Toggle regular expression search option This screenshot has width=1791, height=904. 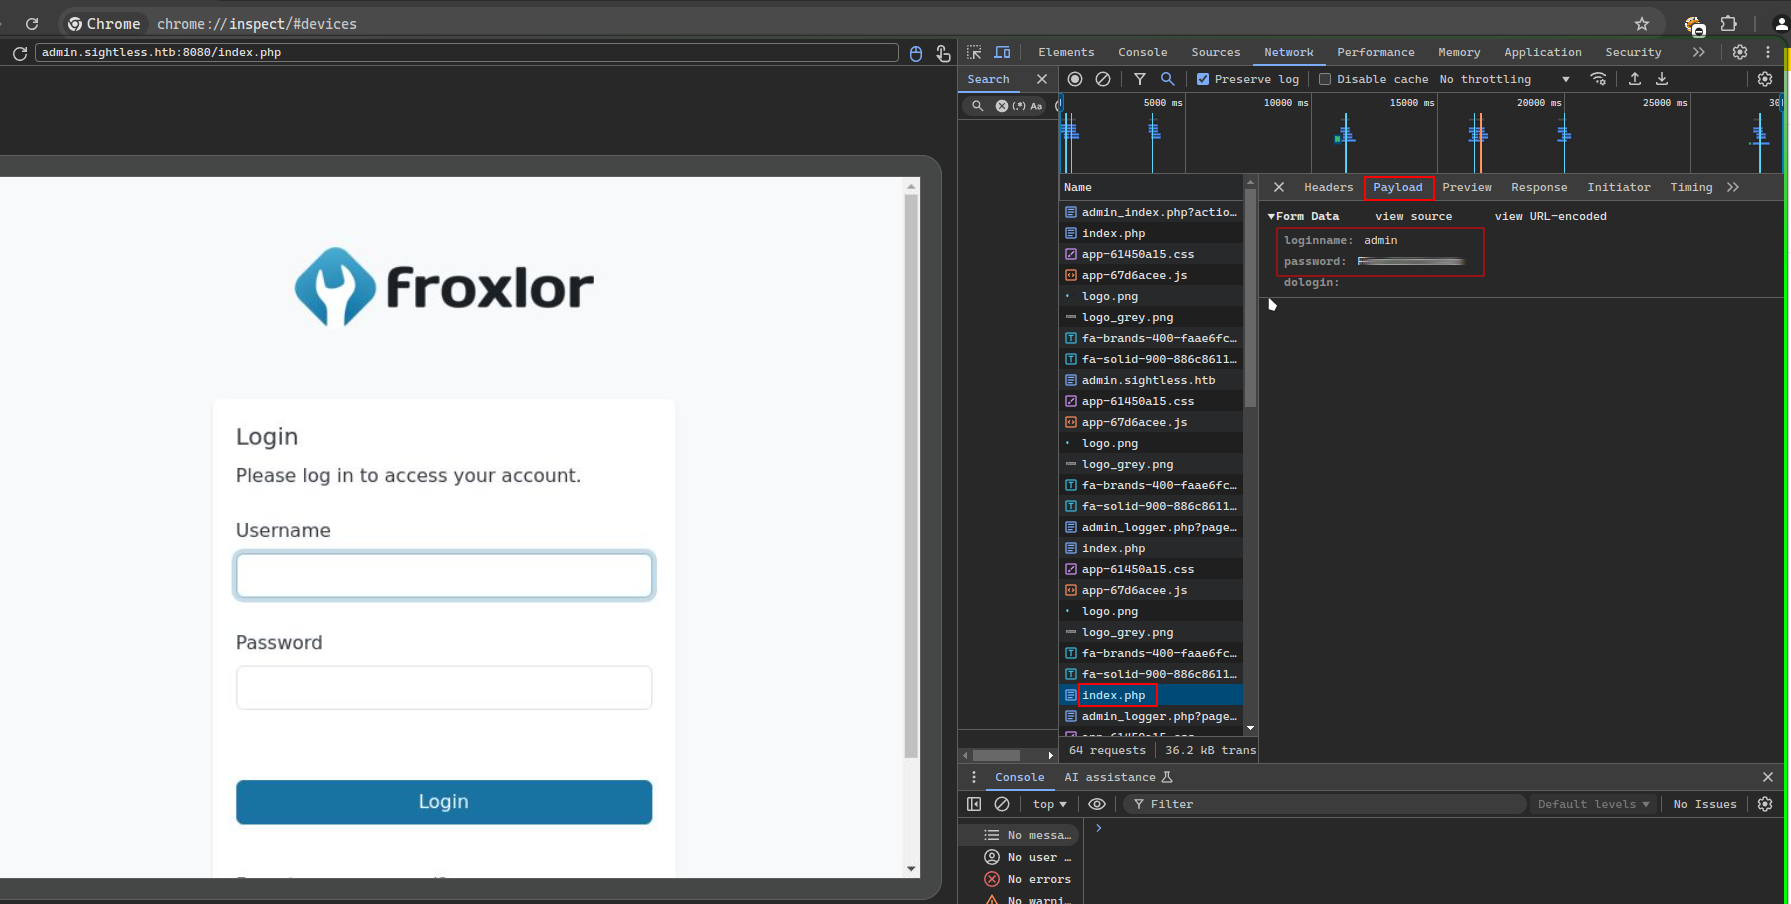[x=1019, y=106]
